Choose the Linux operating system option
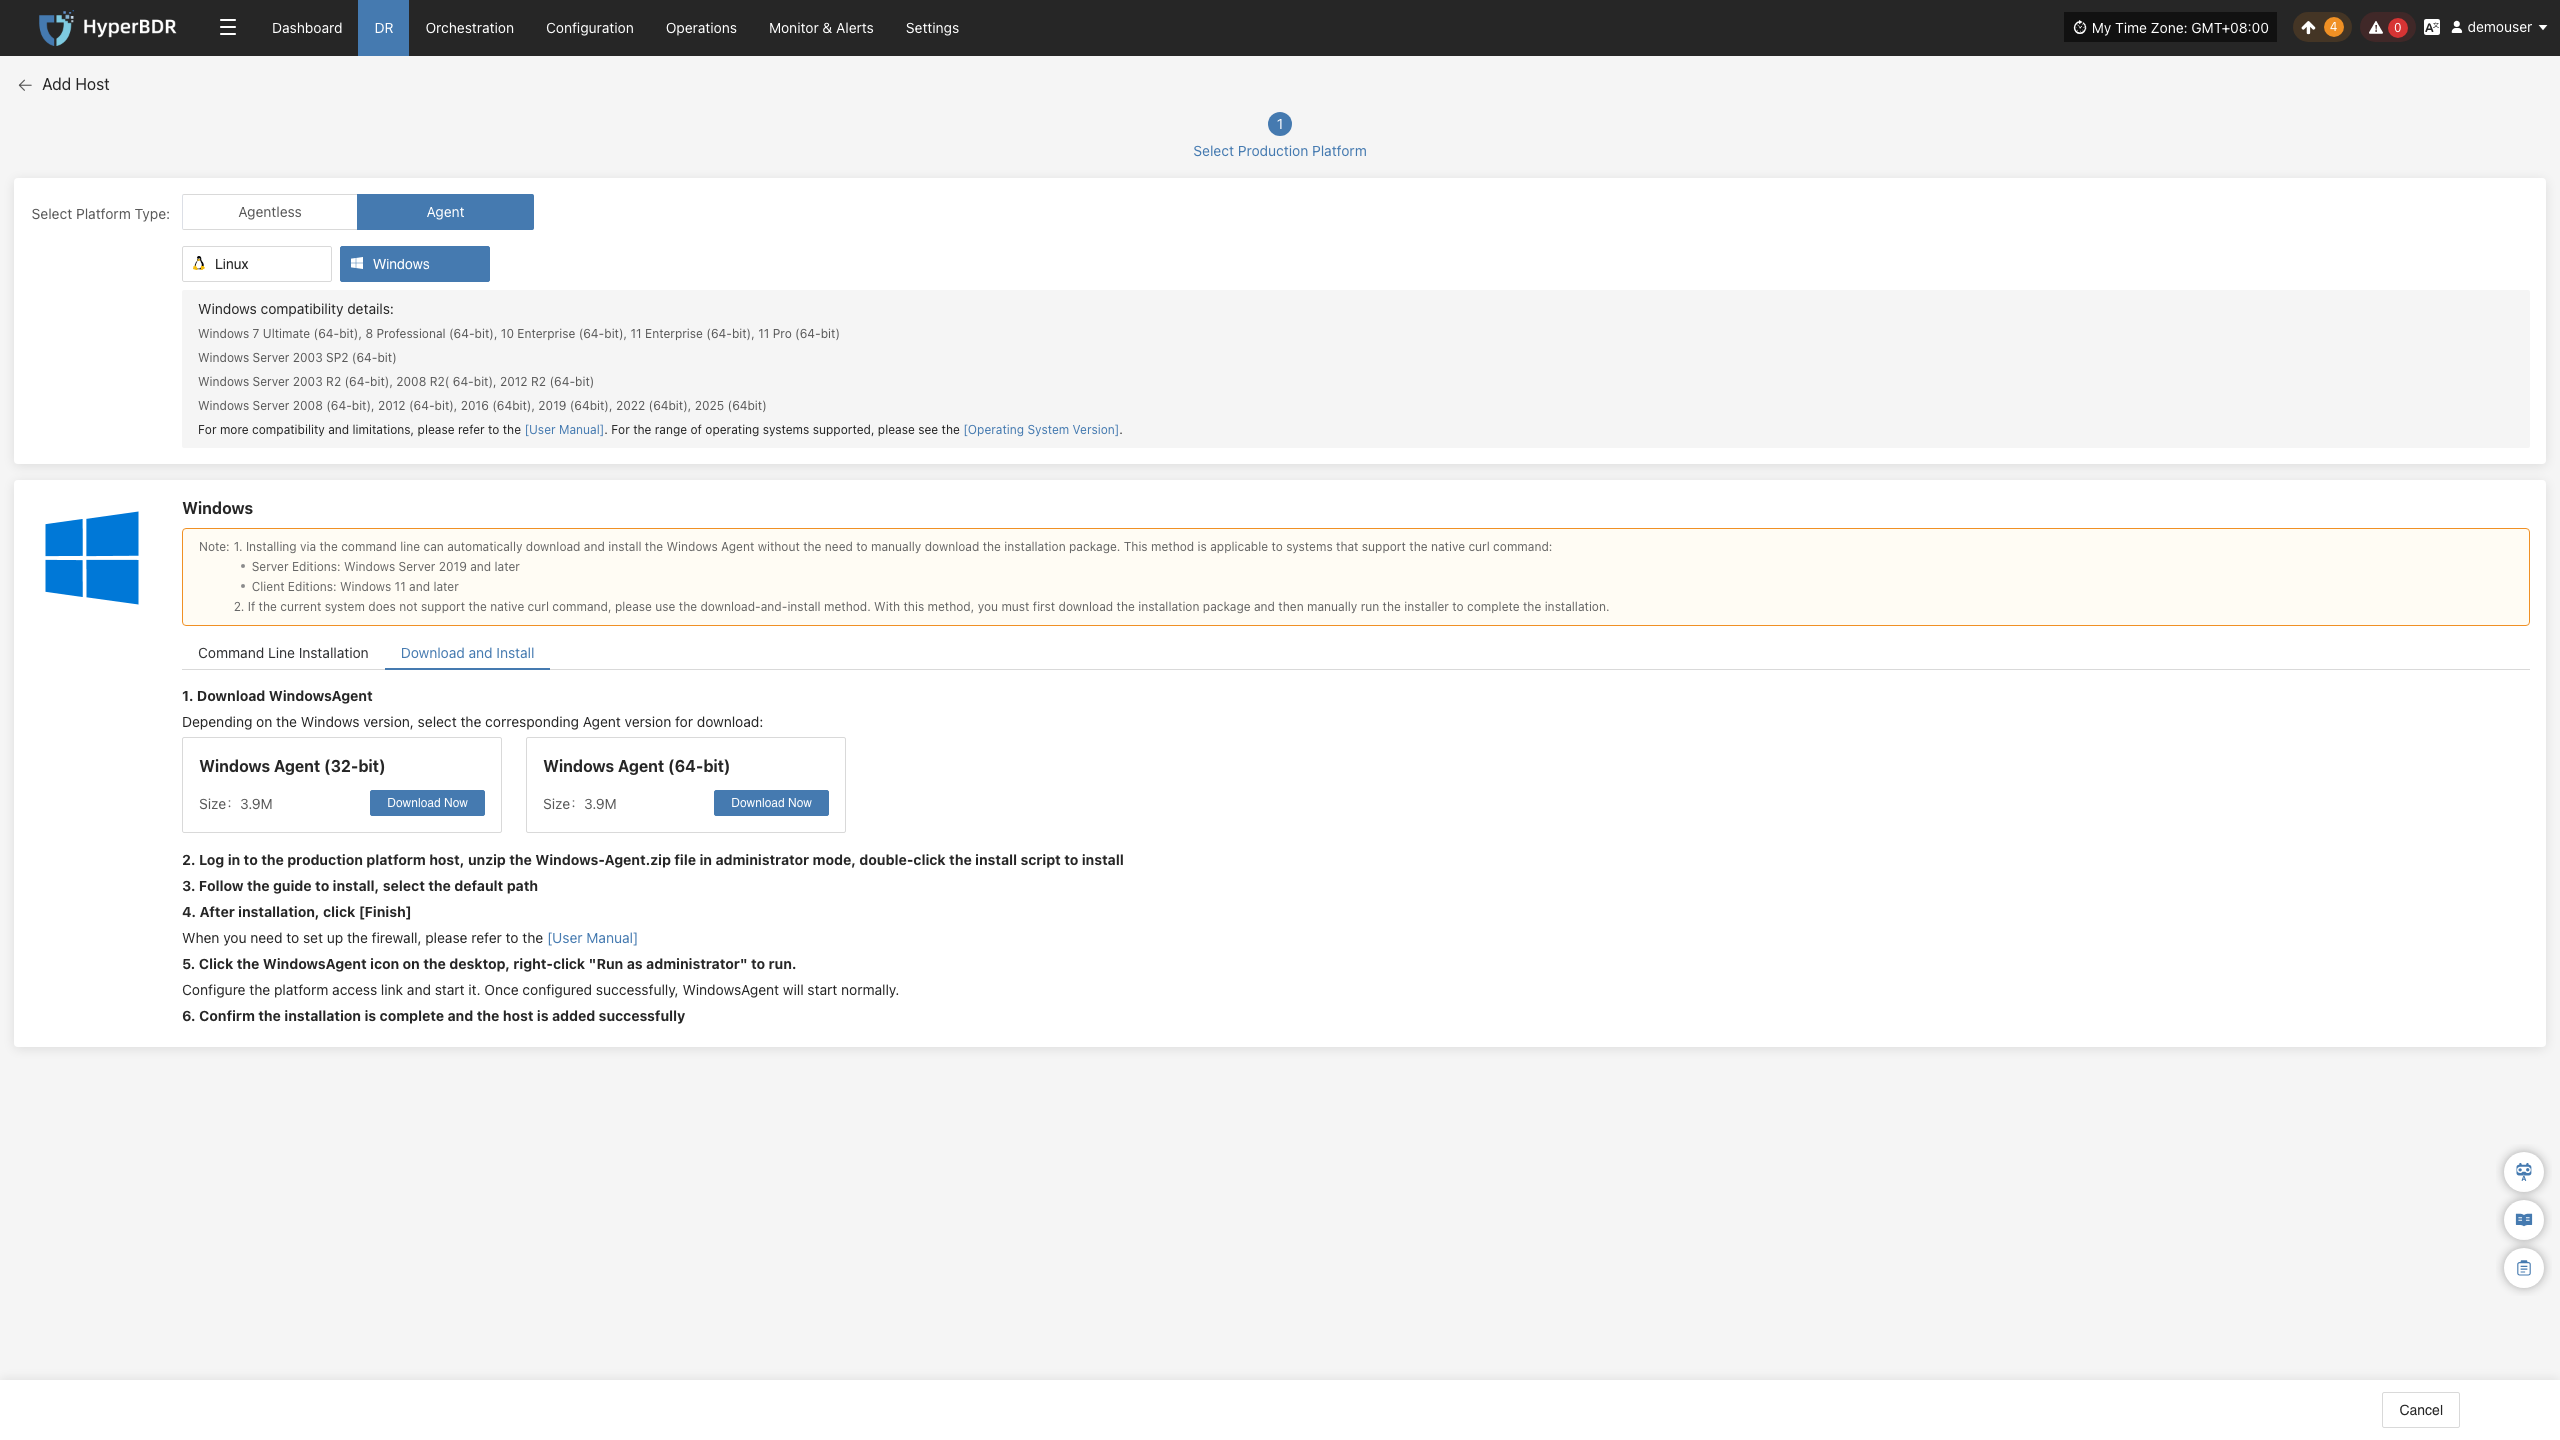This screenshot has width=2560, height=1440. pyautogui.click(x=257, y=264)
